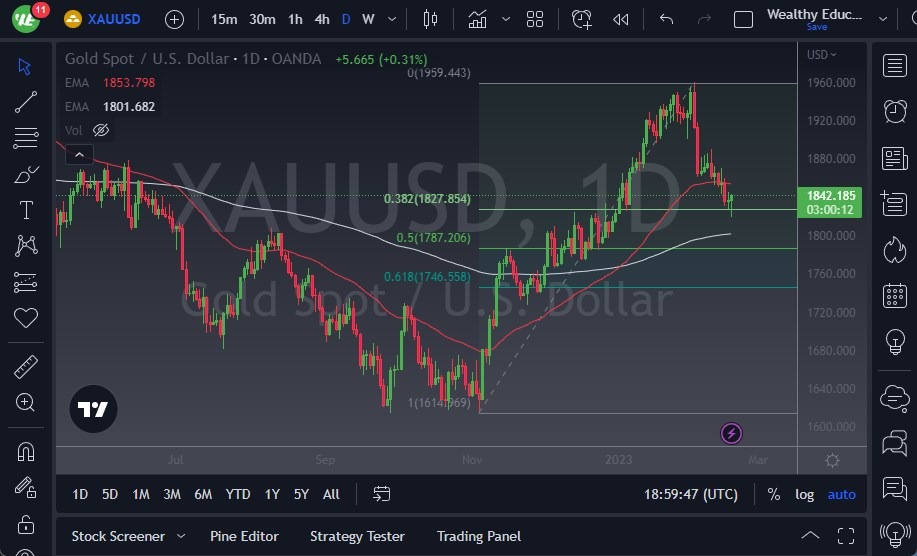This screenshot has width=917, height=556.
Task: Undo the last chart action
Action: click(666, 19)
